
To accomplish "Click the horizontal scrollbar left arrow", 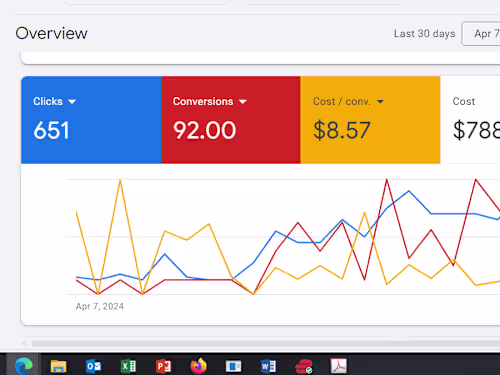I will tap(24, 343).
